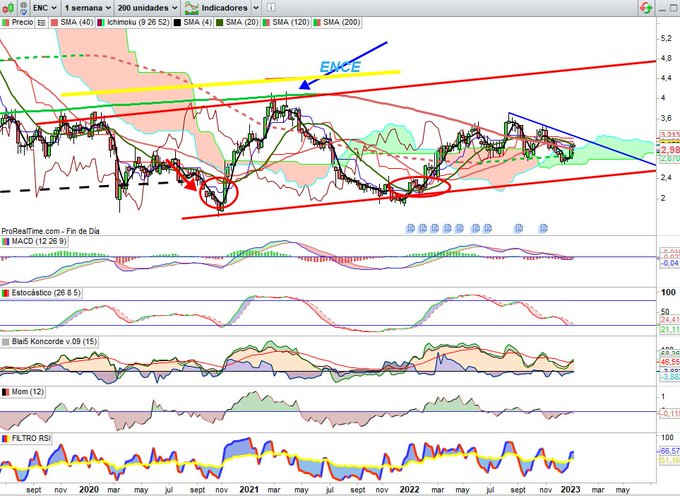Open the Indicadores chart icon
Image resolution: width=680 pixels, height=496 pixels.
(x=191, y=8)
